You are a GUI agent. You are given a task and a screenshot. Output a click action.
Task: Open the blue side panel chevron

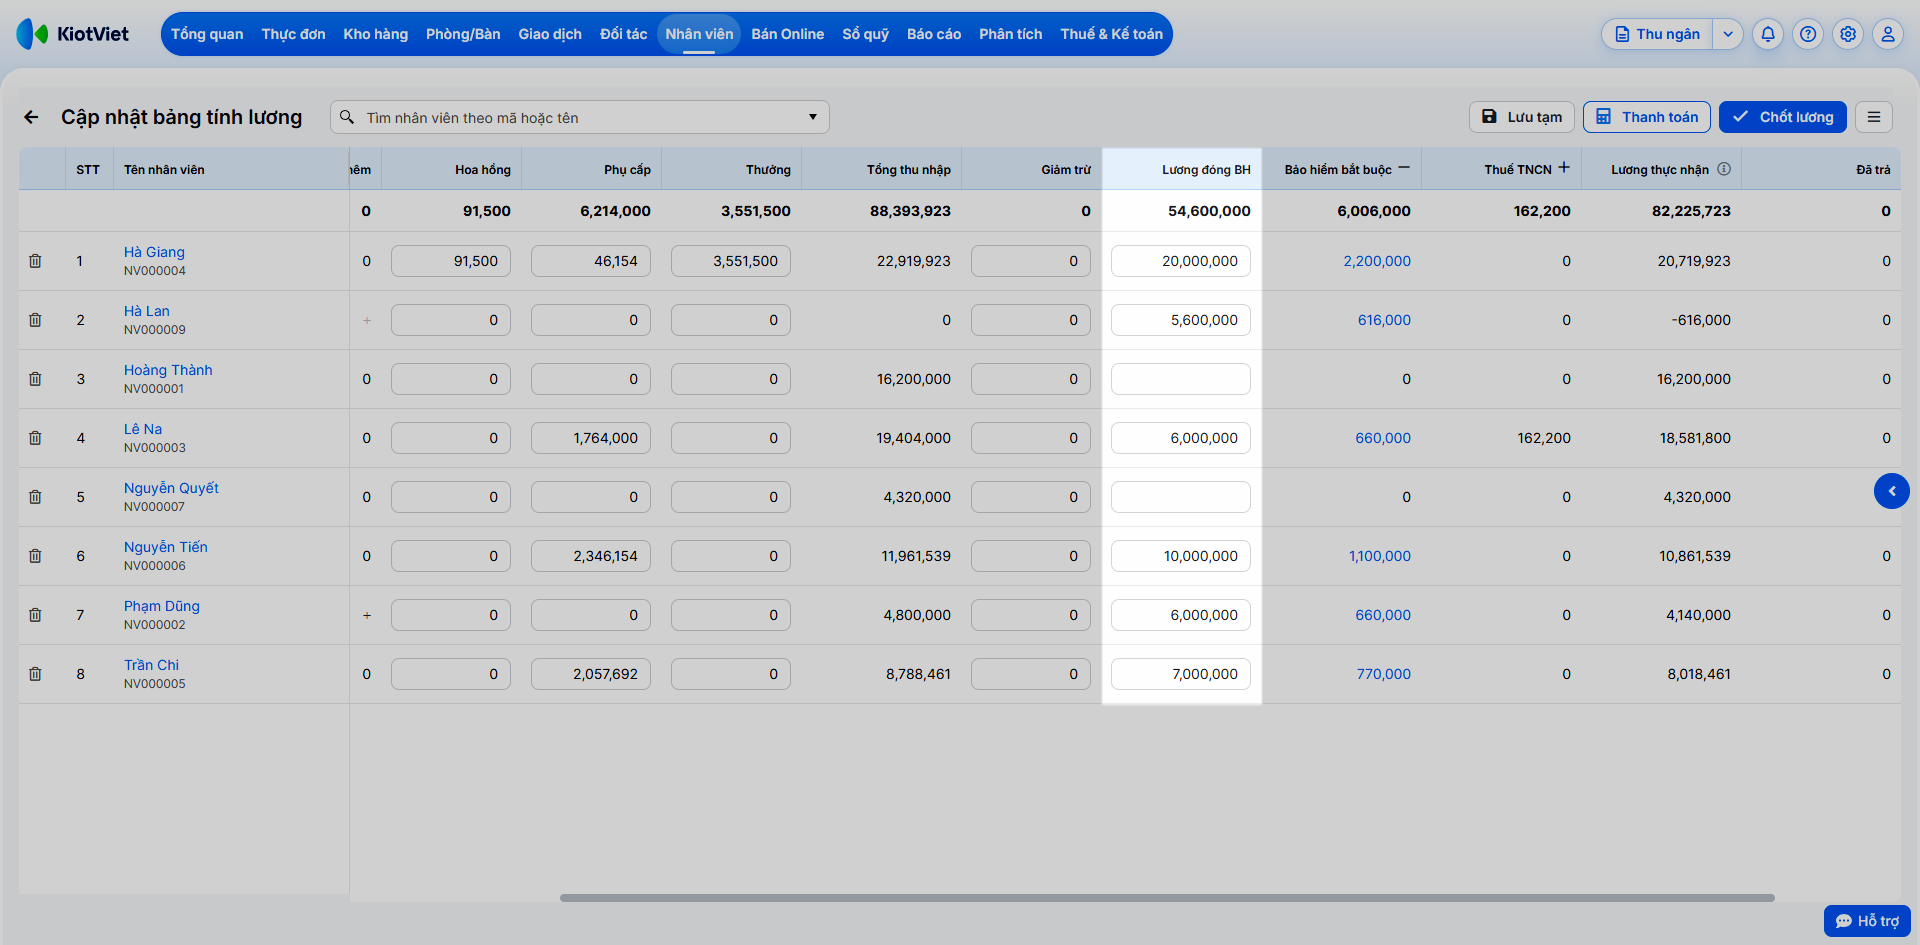click(x=1892, y=491)
